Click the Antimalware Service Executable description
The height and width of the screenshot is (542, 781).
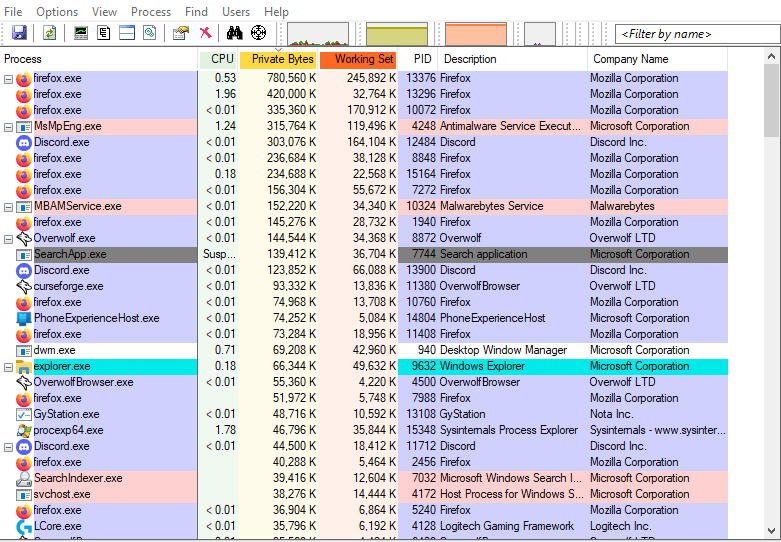pos(510,127)
